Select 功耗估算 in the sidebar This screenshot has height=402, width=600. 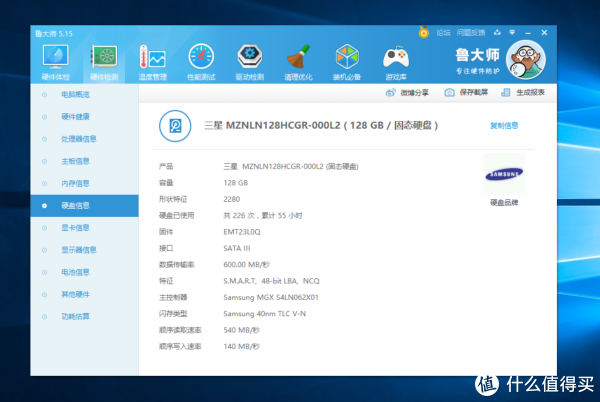85,317
